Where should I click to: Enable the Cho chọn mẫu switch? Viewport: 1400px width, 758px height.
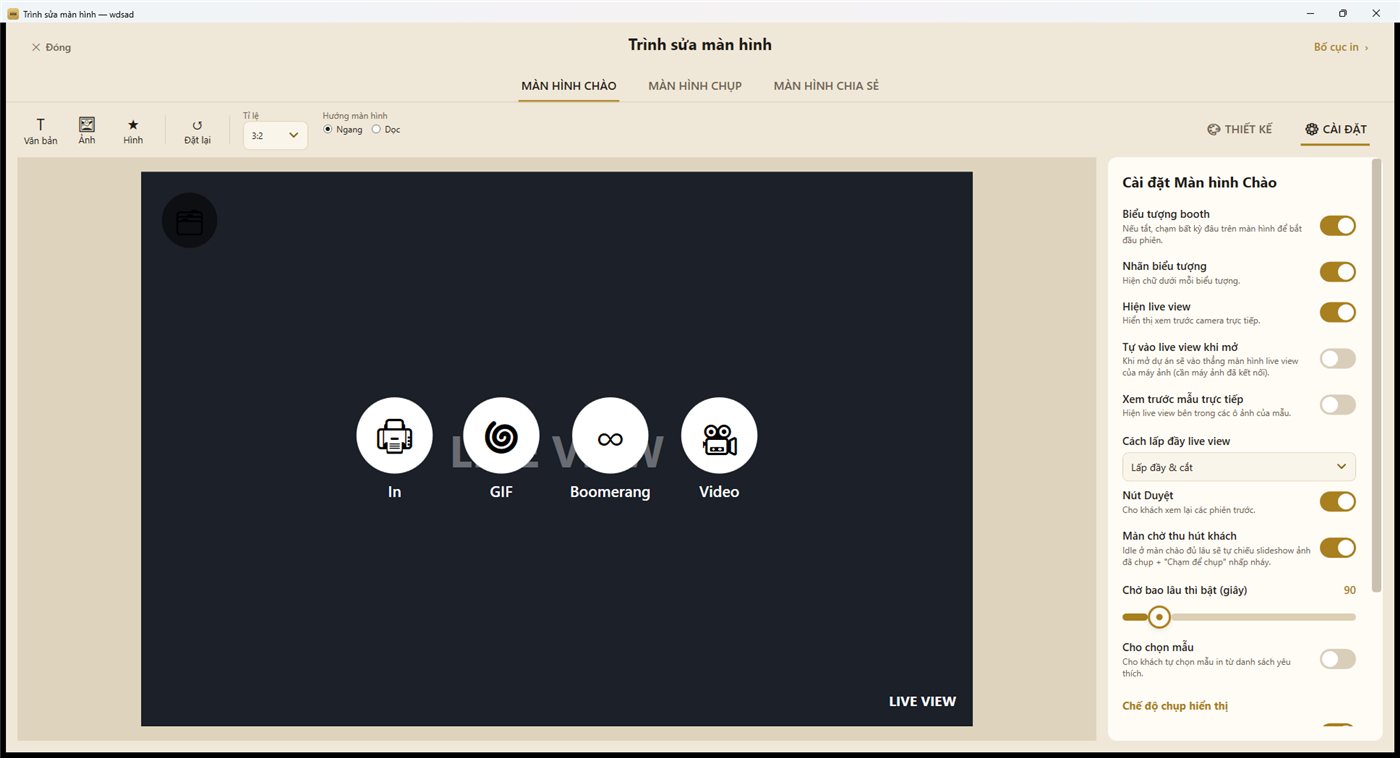(x=1338, y=659)
